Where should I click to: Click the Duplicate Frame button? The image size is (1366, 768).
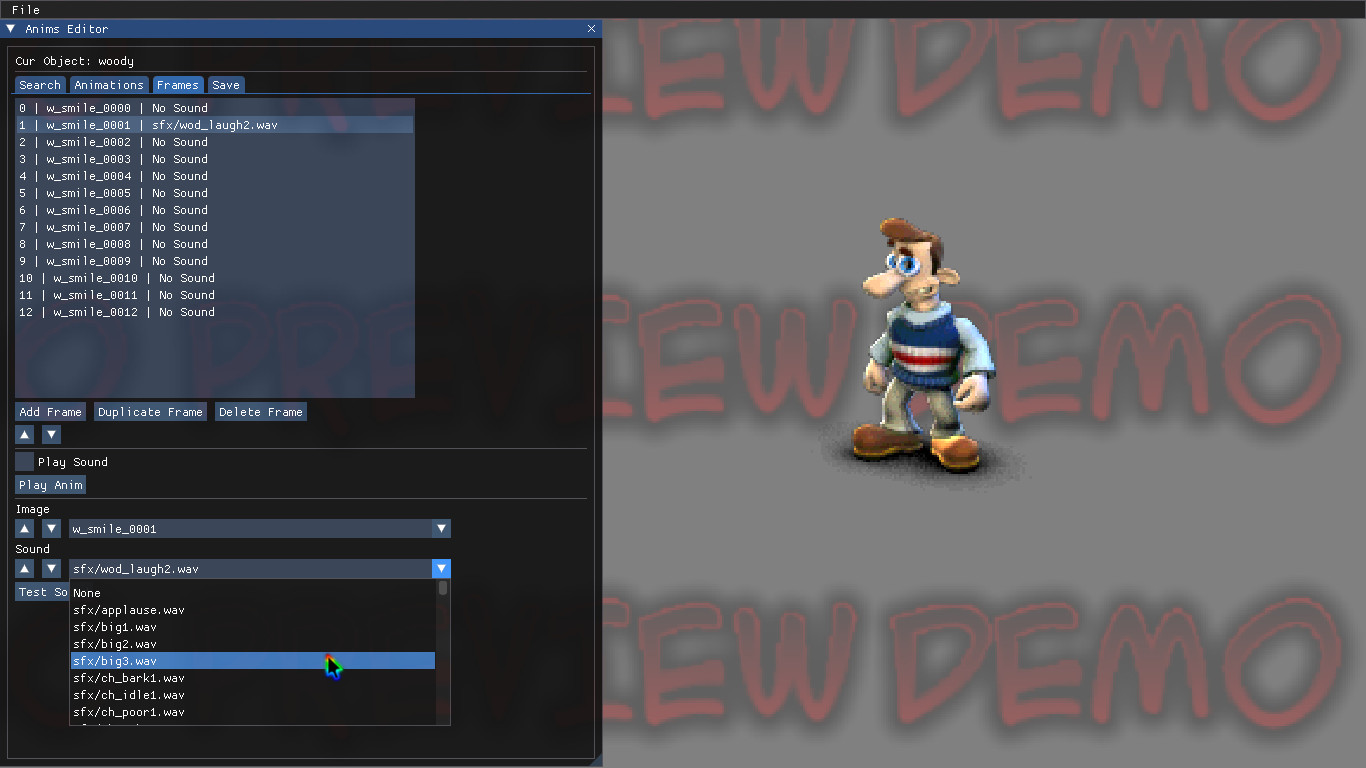(x=150, y=411)
